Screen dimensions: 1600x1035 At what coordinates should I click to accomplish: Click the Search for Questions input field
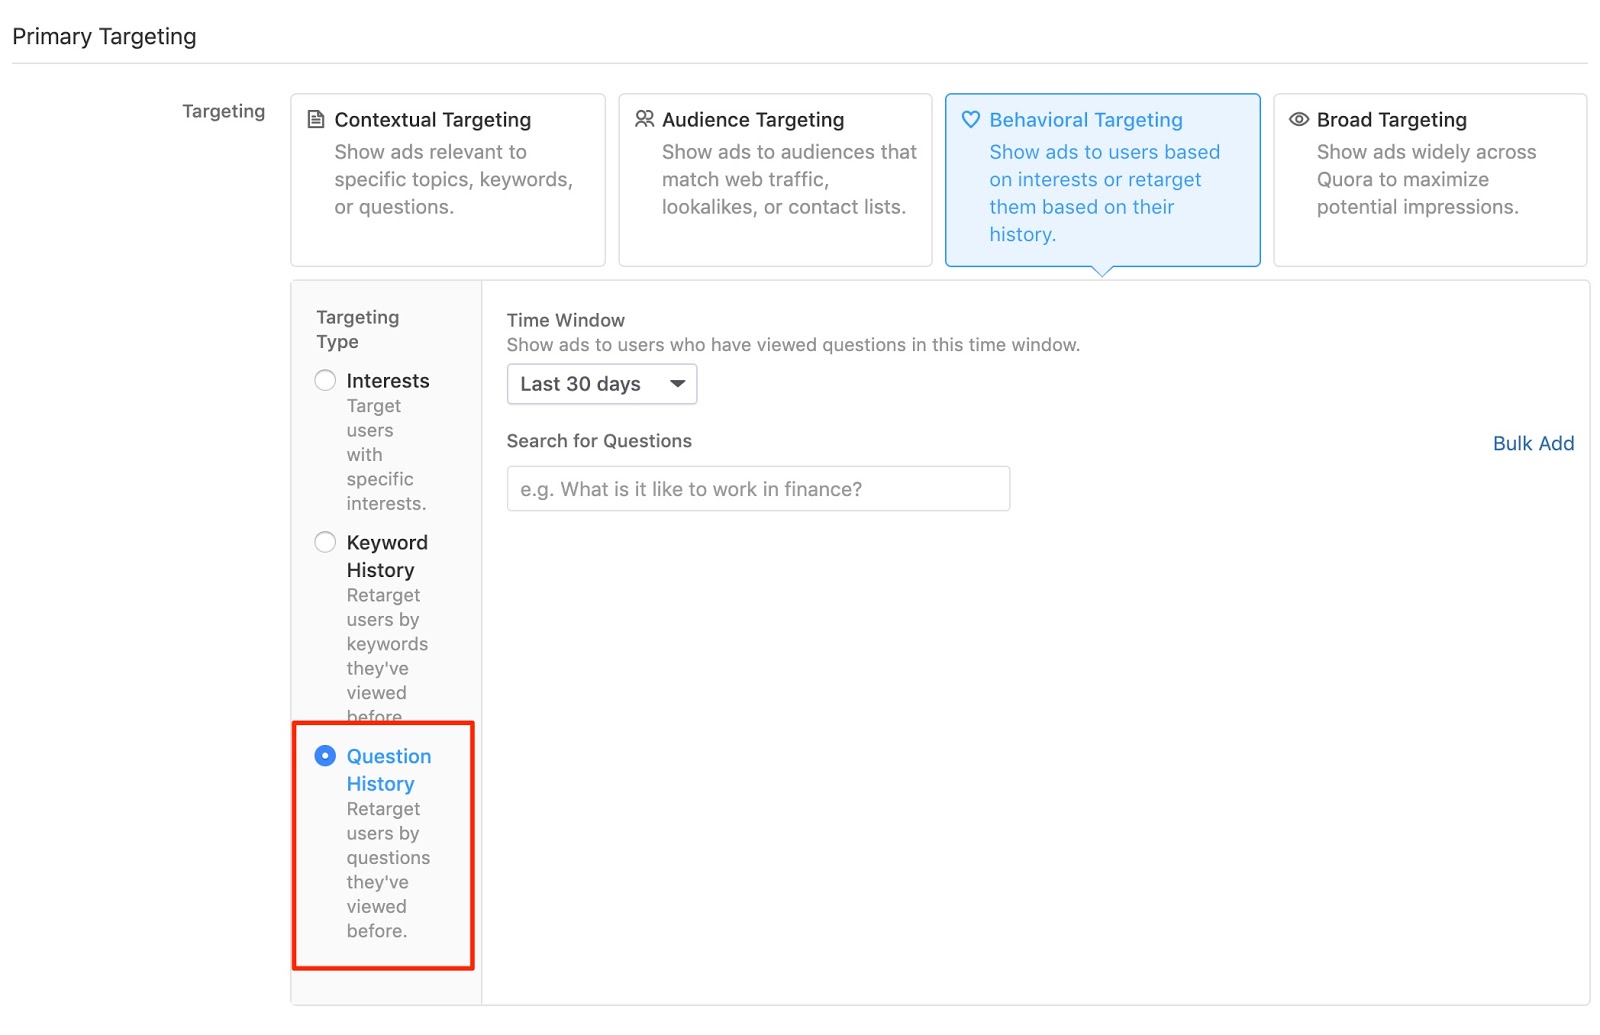tap(757, 489)
